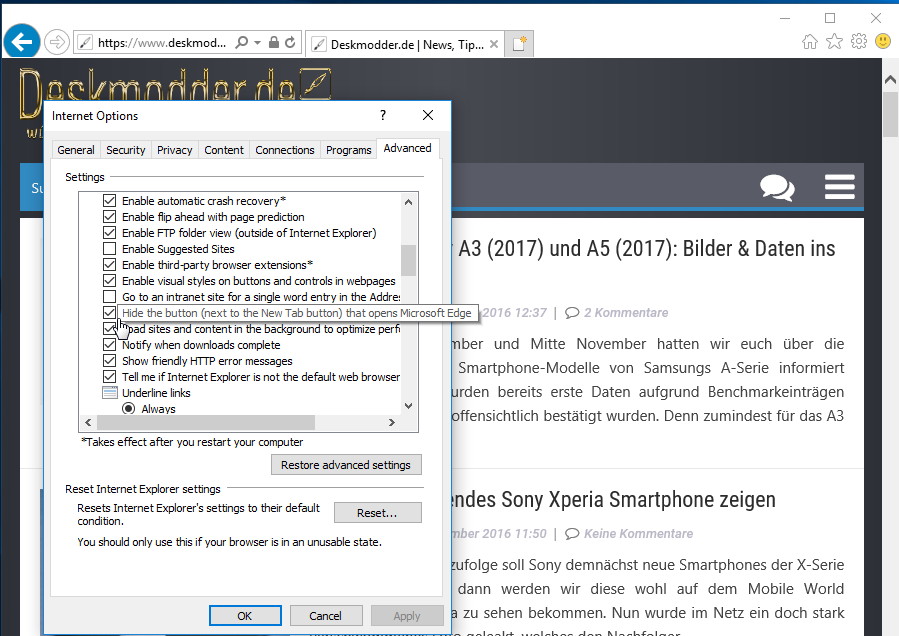The width and height of the screenshot is (899, 636).
Task: Switch to the Connections tab
Action: pos(284,150)
